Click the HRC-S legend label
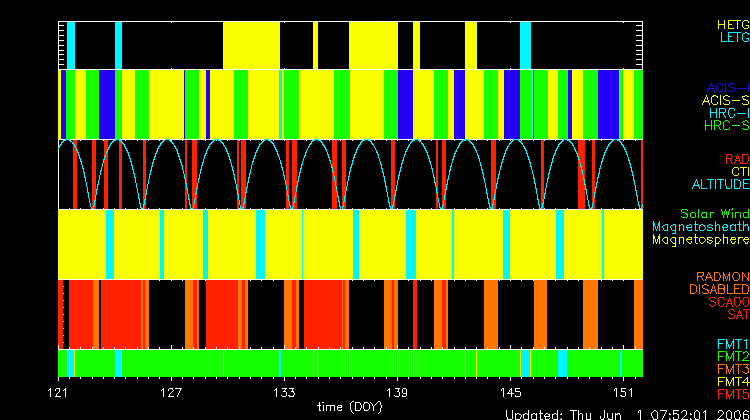The height and width of the screenshot is (420, 750). (x=726, y=126)
